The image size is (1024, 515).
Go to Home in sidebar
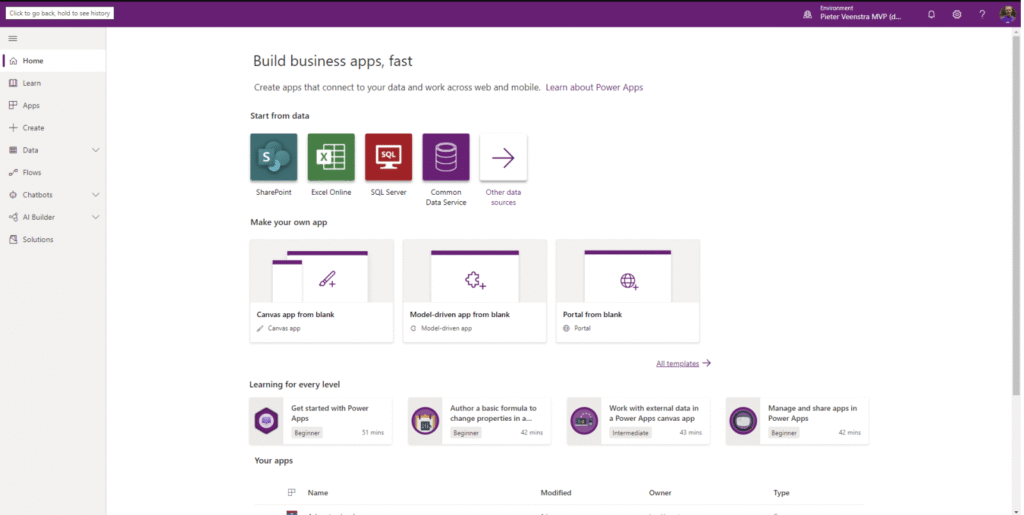click(53, 61)
